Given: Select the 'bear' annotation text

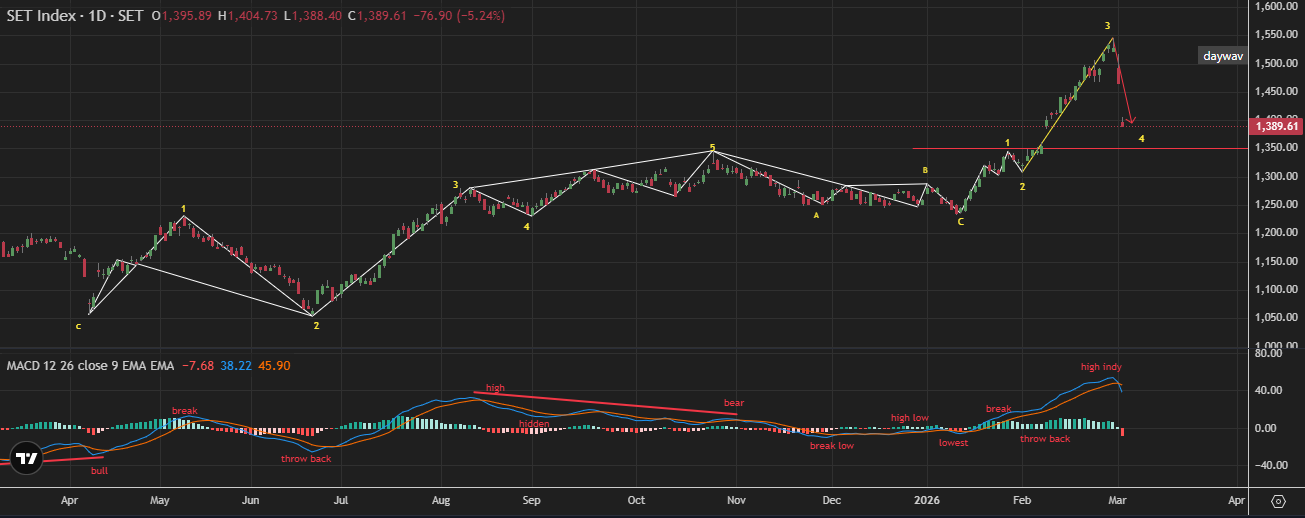Looking at the screenshot, I should pyautogui.click(x=734, y=403).
